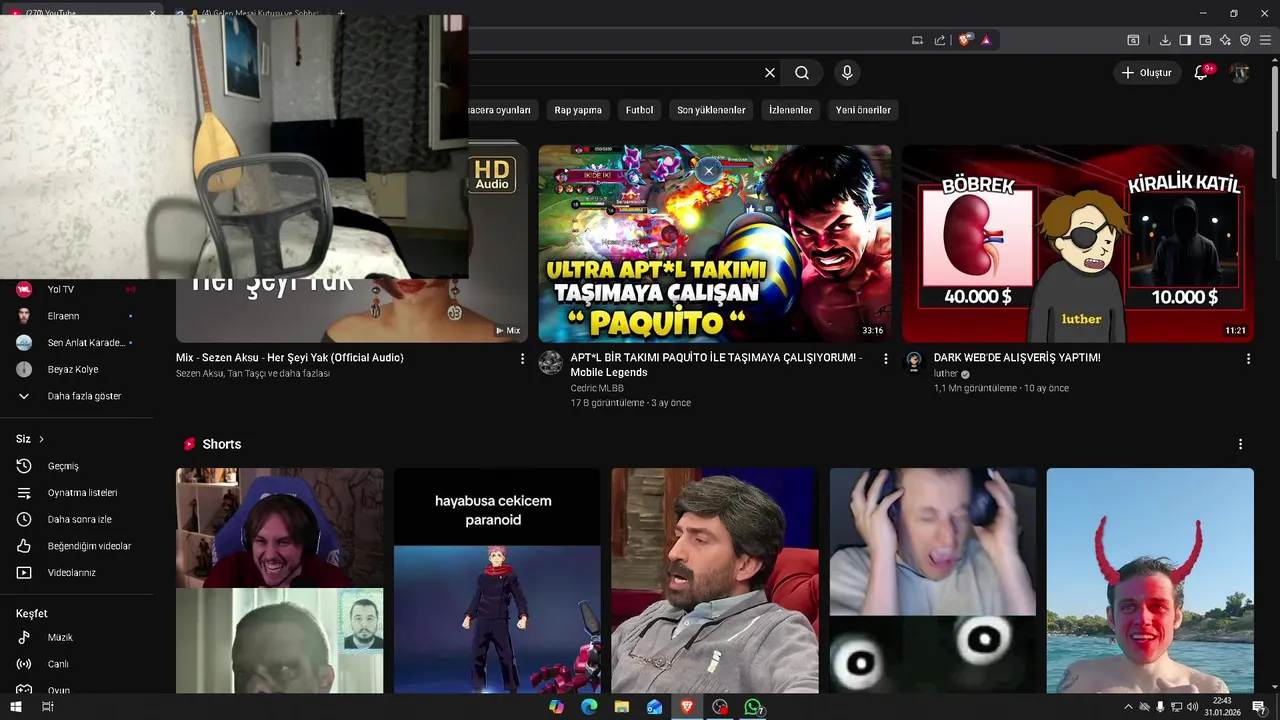Viewport: 1280px width, 720px height.
Task: Open more options for Dark Web video
Action: click(1248, 358)
